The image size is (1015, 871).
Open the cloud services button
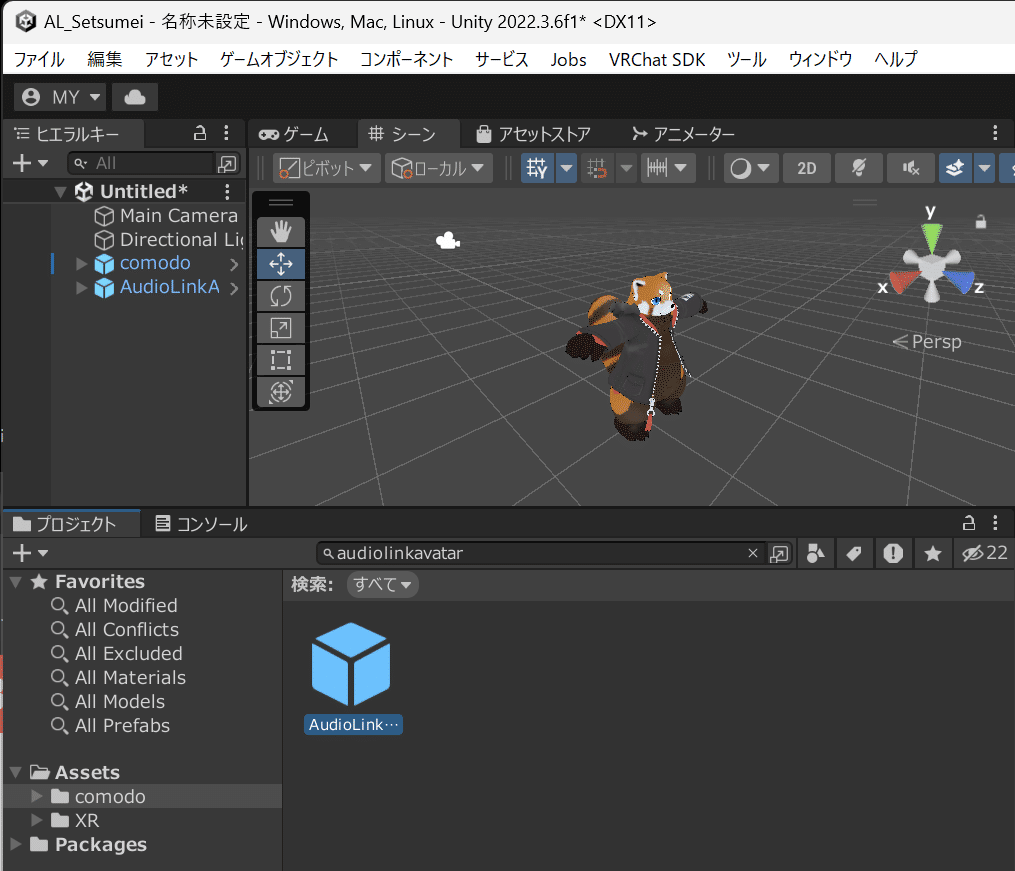click(x=135, y=97)
